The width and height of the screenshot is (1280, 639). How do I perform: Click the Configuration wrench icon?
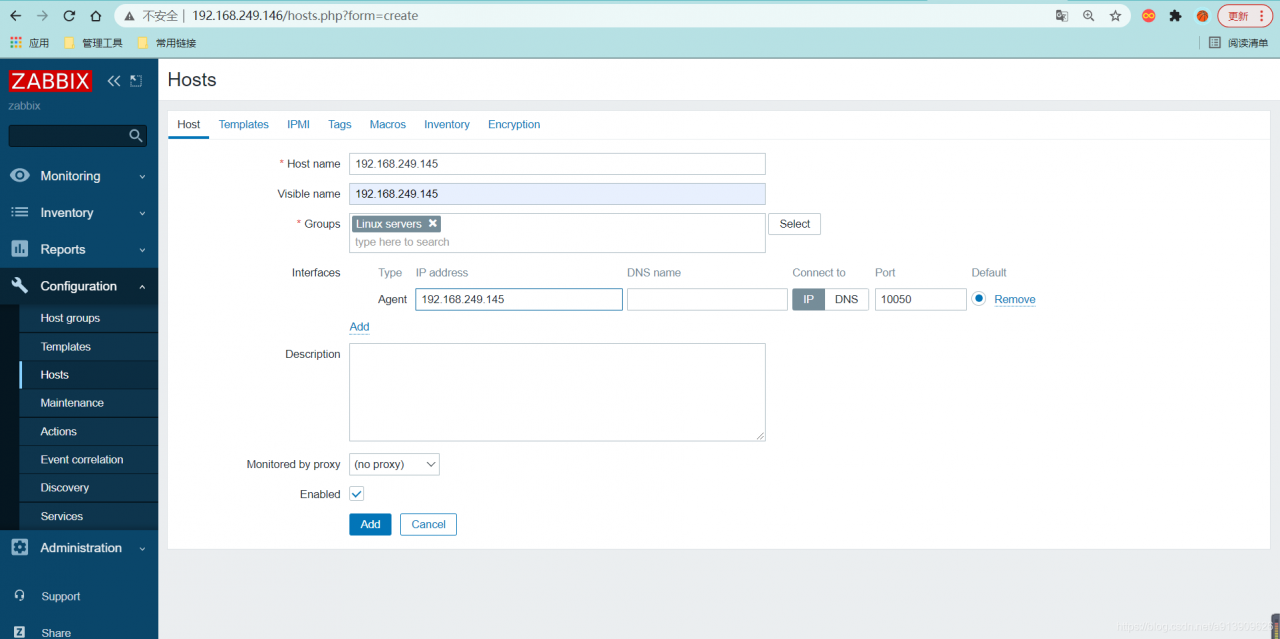19,286
